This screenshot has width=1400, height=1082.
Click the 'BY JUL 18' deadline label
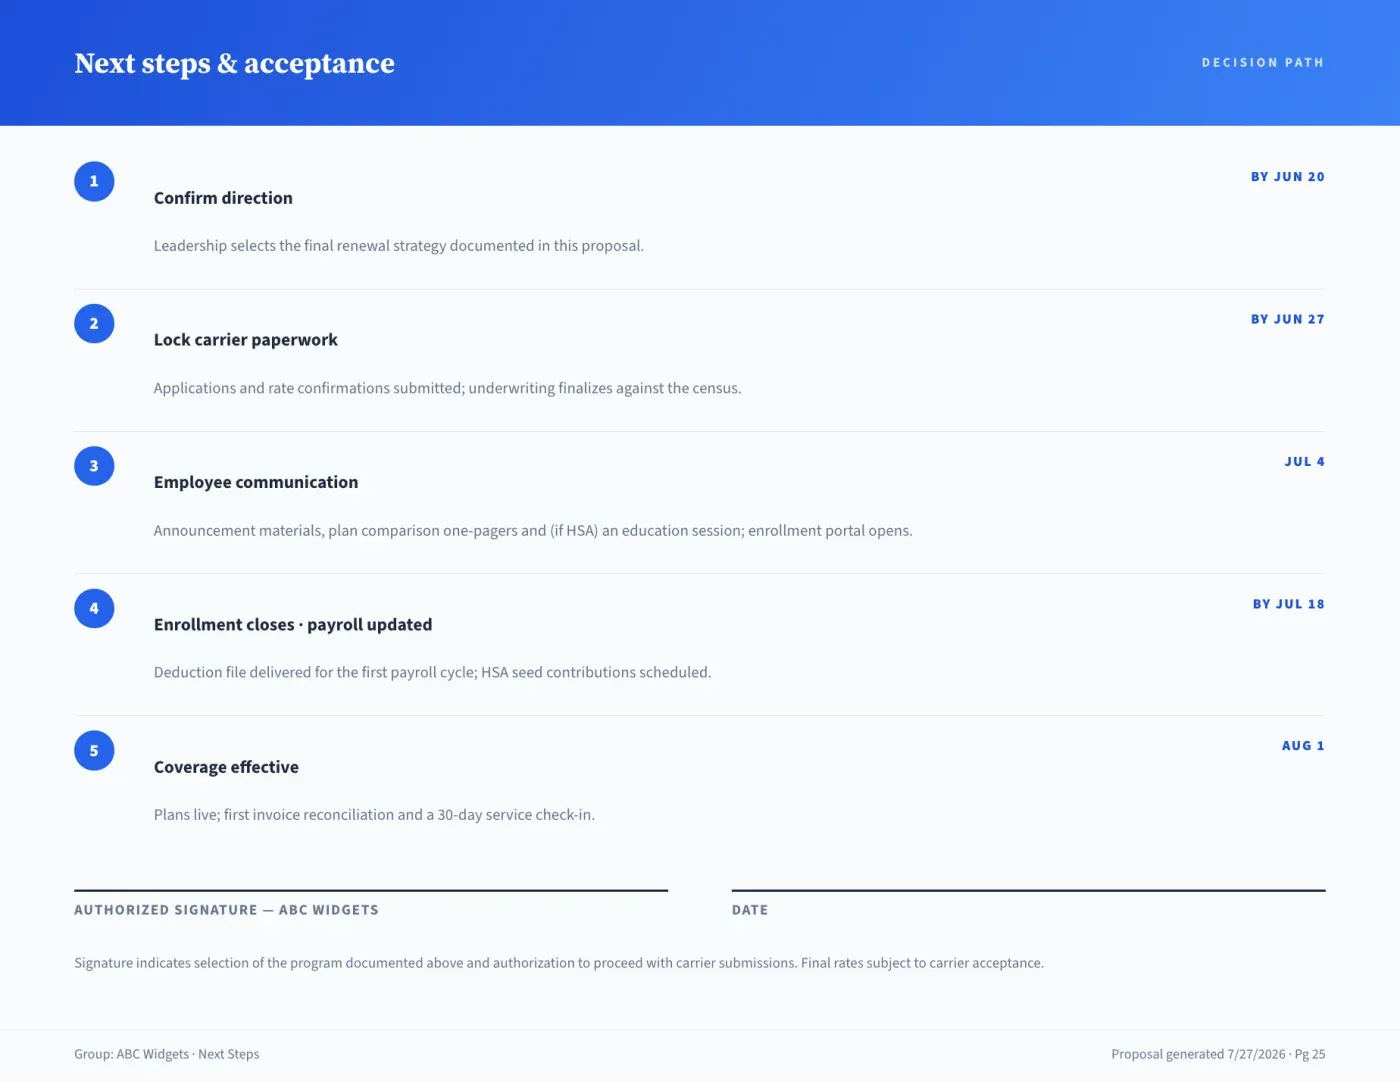pos(1288,604)
